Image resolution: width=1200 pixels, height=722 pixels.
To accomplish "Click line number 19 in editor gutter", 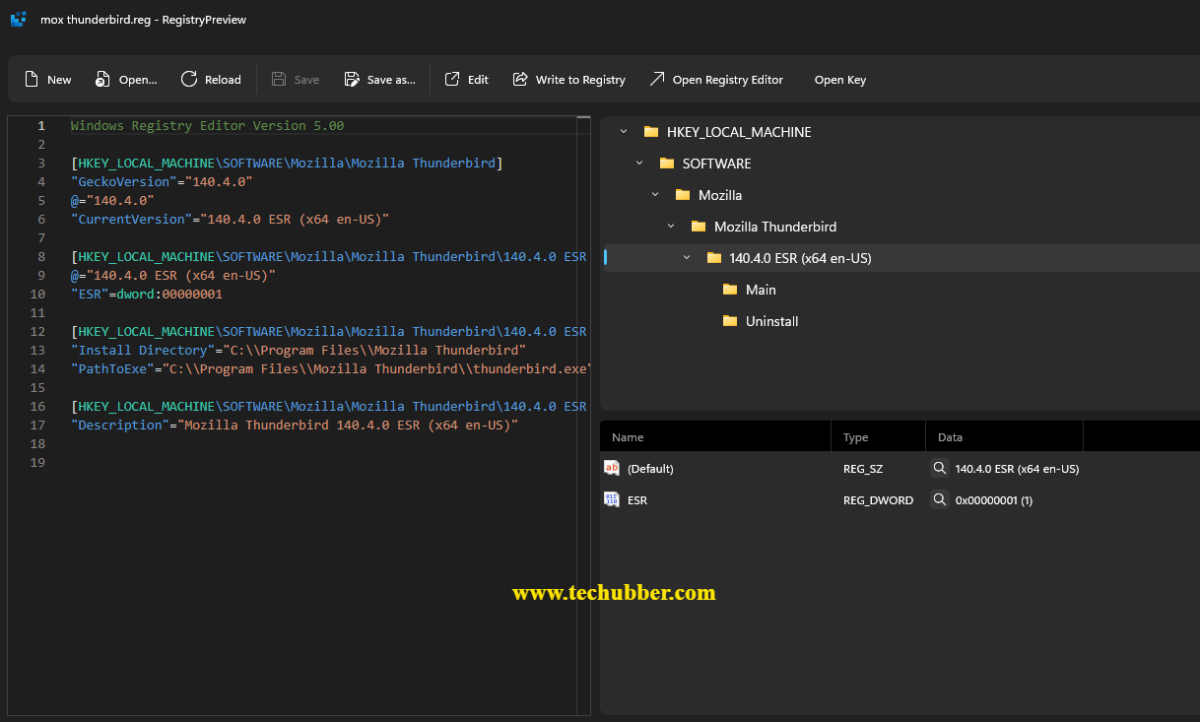I will pos(39,463).
